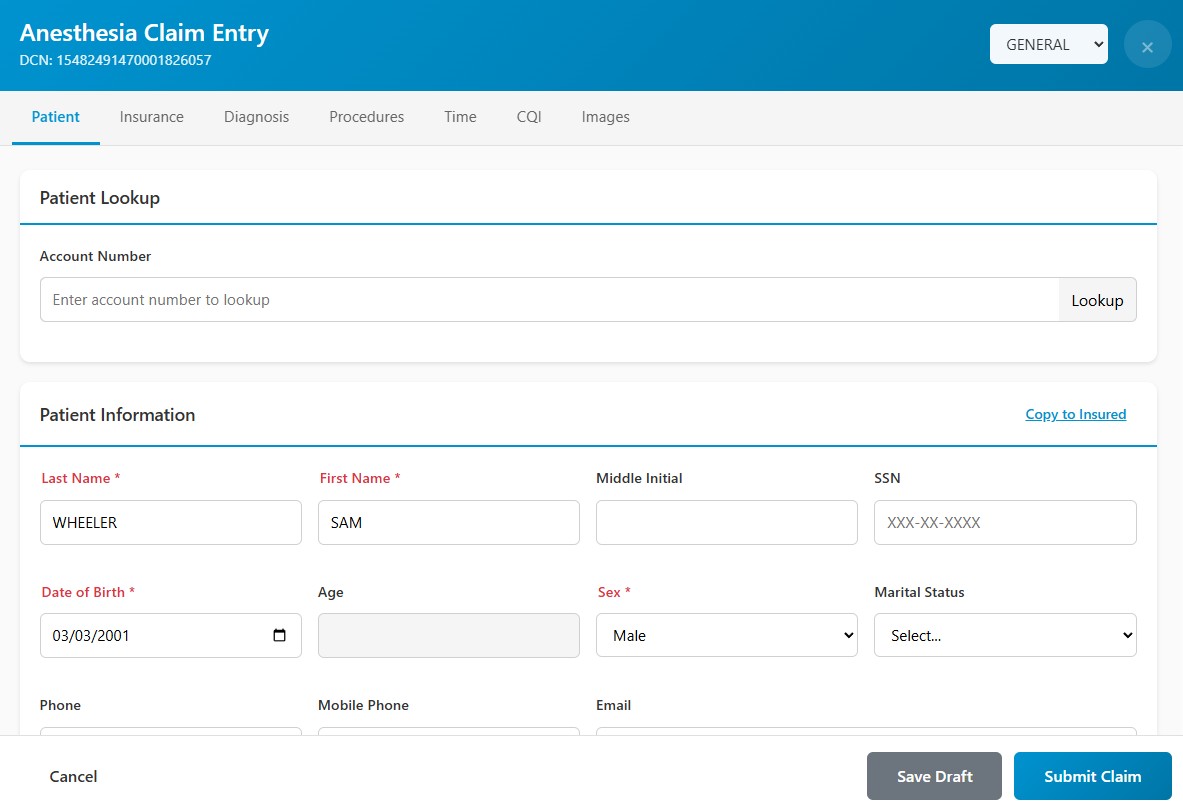
Task: Click the Lookup button
Action: click(x=1097, y=299)
